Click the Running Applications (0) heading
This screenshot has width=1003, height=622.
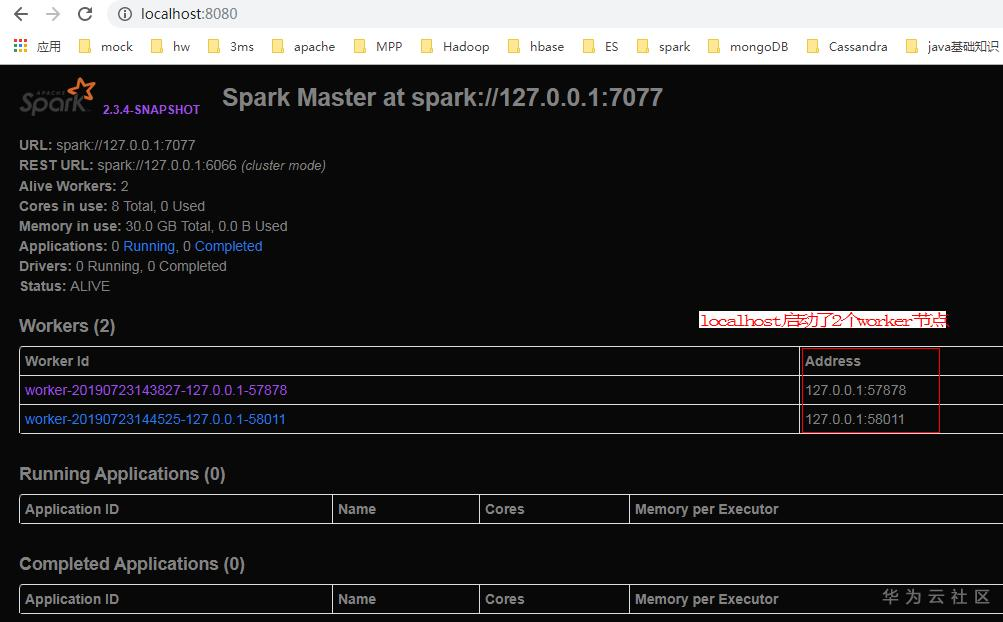pos(122,474)
